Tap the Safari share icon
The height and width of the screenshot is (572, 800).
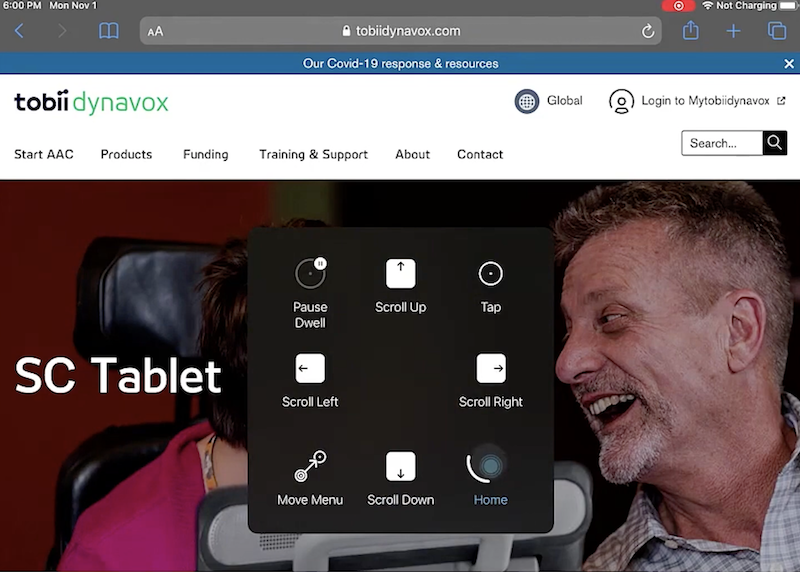point(690,31)
